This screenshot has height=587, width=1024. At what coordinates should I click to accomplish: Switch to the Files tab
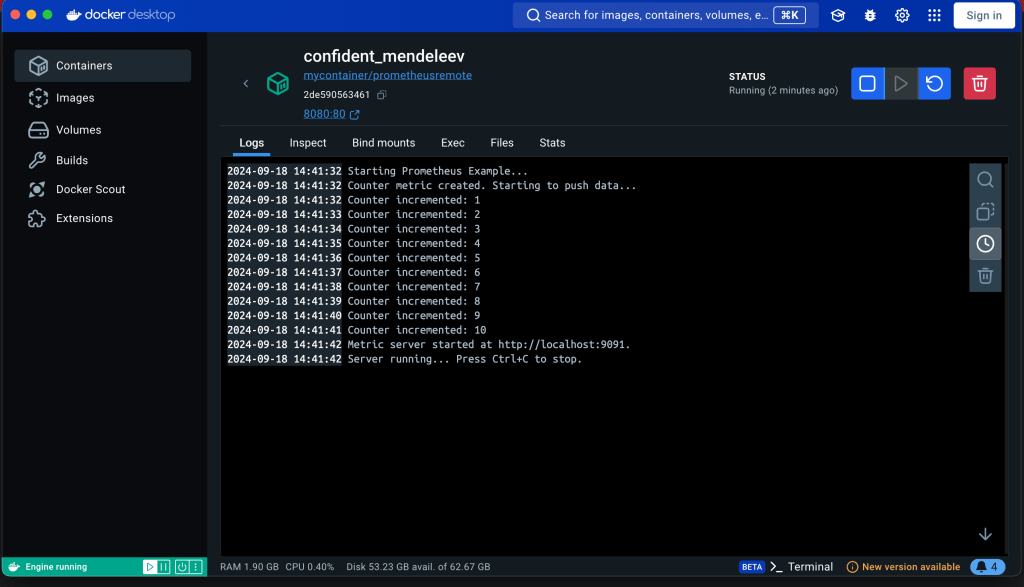point(502,143)
